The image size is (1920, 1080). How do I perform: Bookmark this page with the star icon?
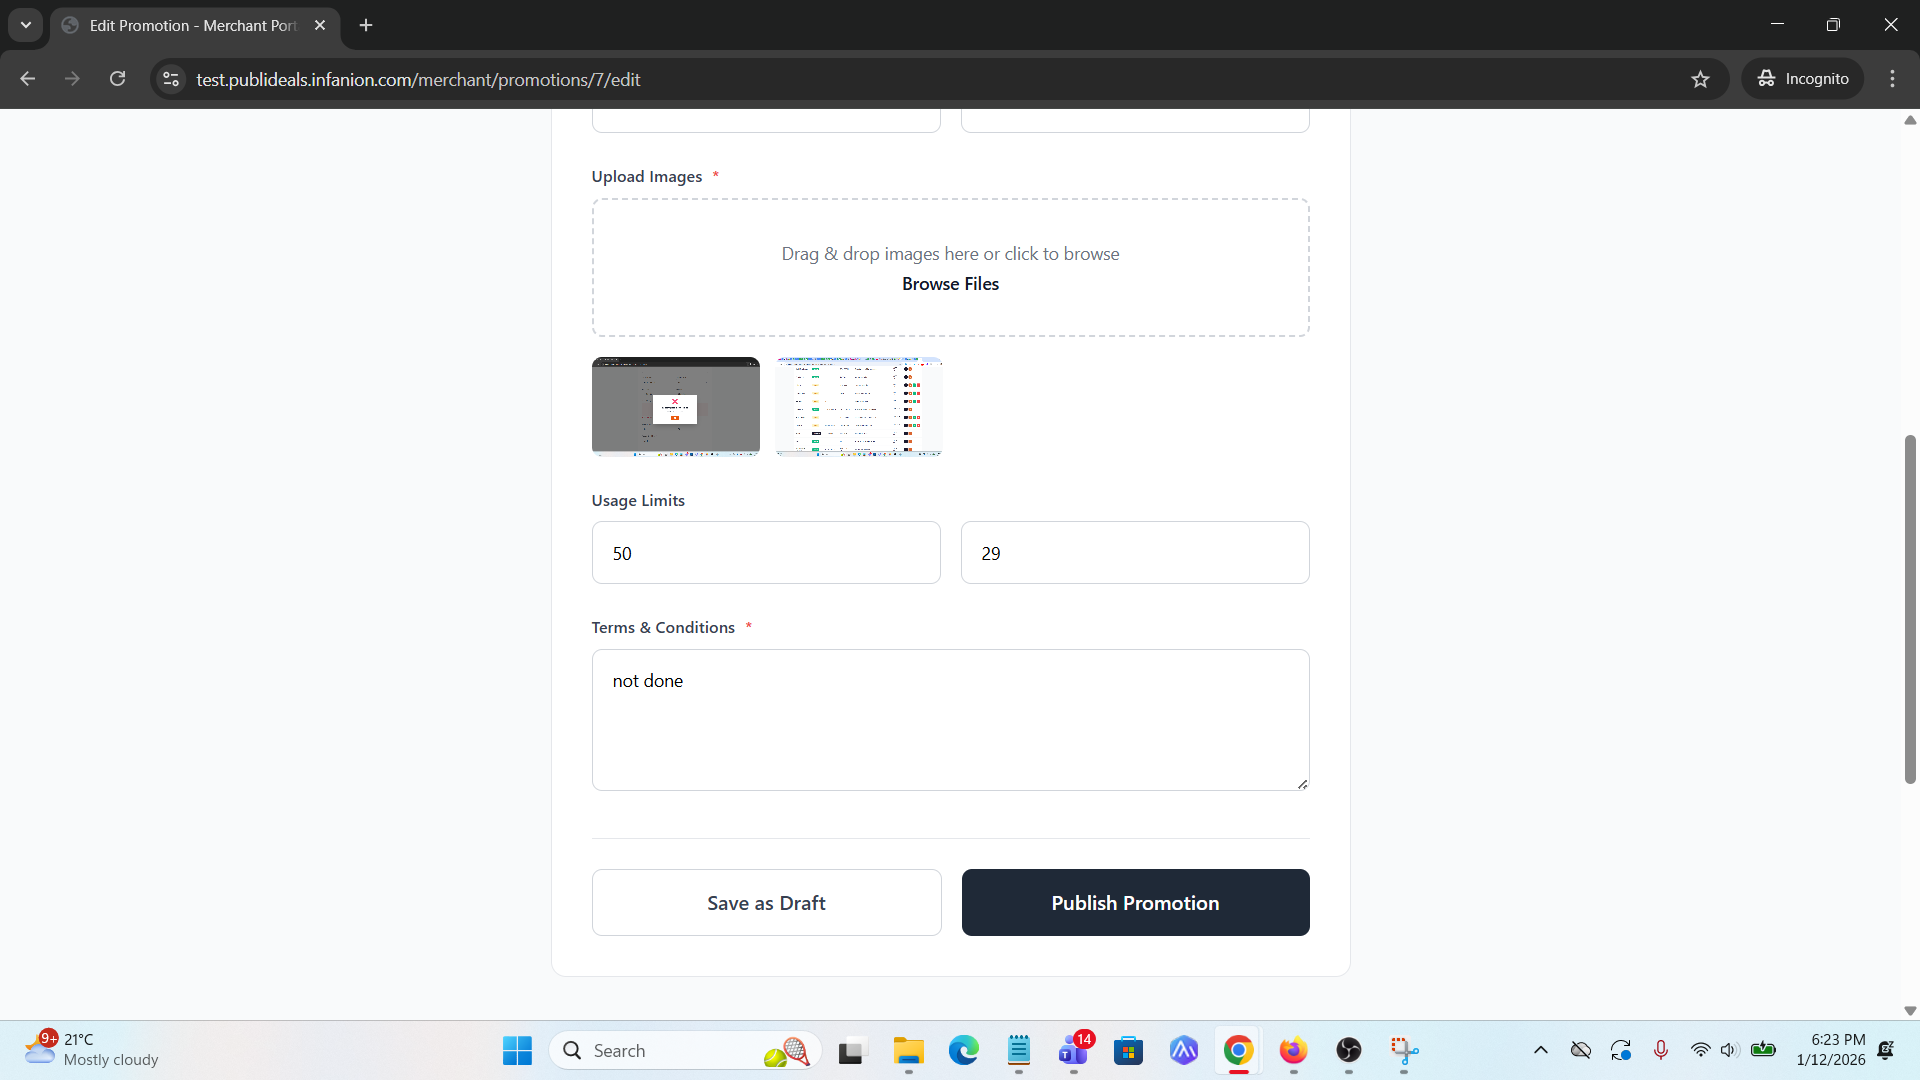1700,79
